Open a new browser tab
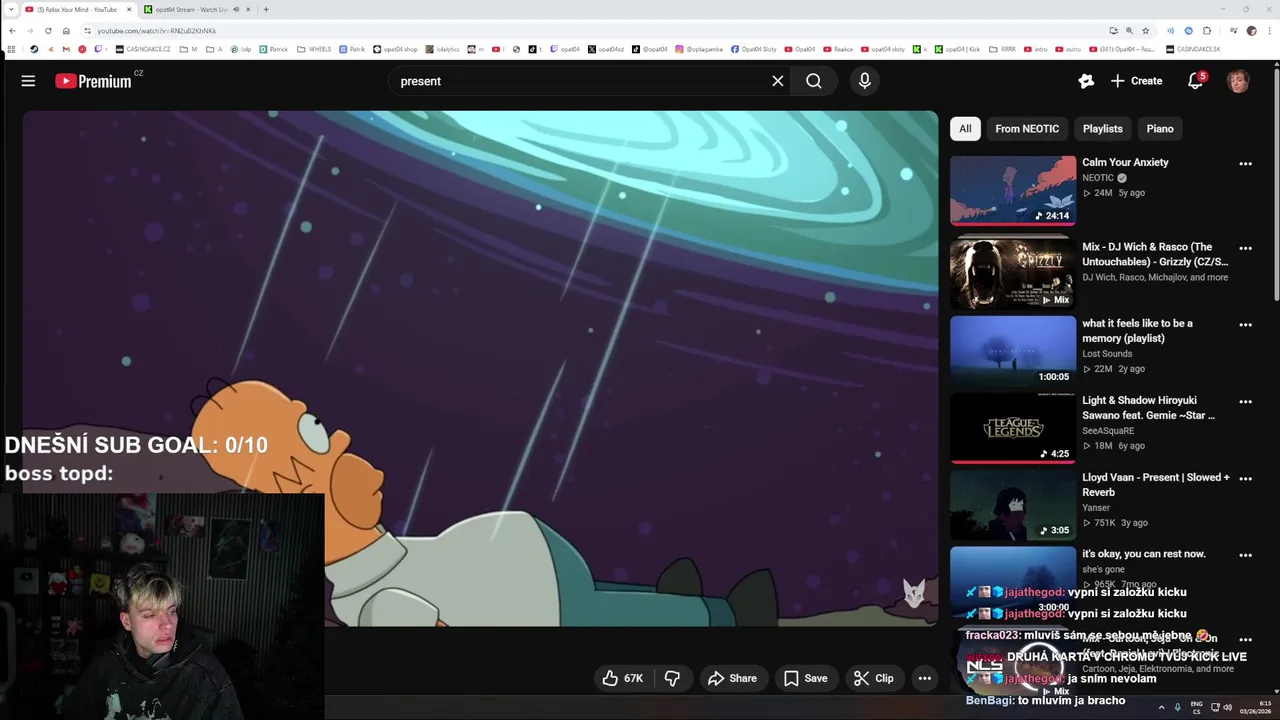Screen dimensions: 1280x720 pos(266,9)
